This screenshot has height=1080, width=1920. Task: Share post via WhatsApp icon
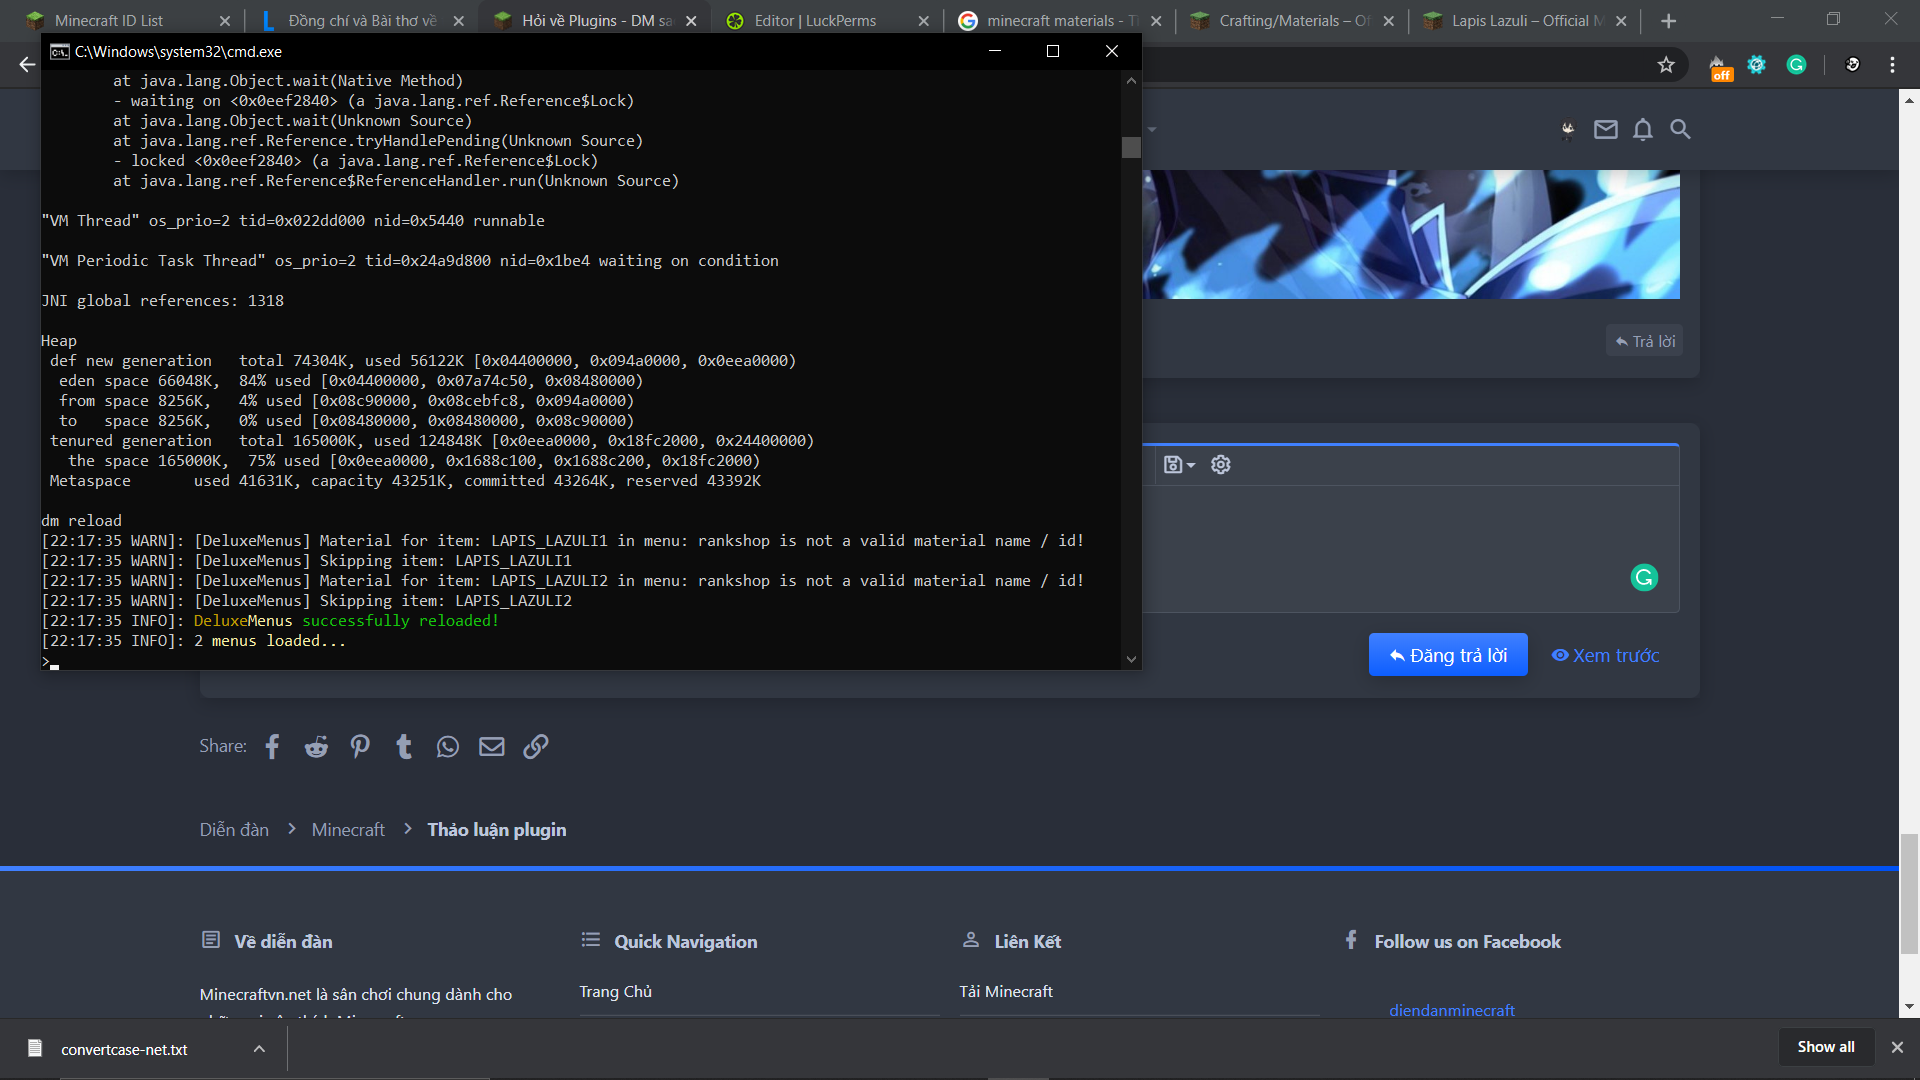coord(448,747)
